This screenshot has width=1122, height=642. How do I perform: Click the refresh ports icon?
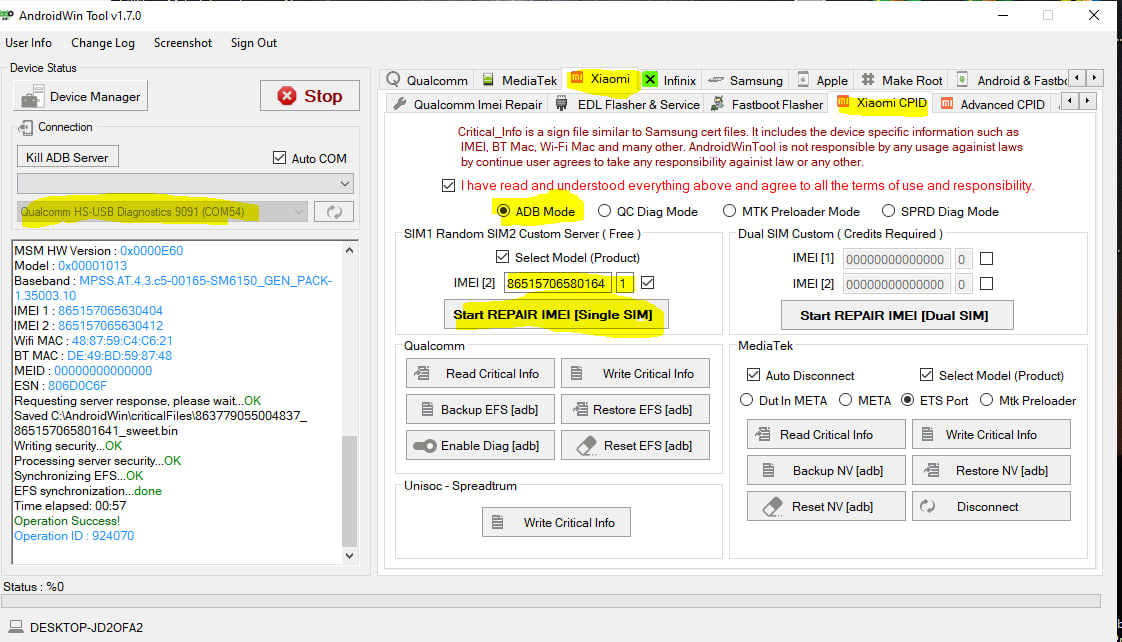tap(334, 212)
